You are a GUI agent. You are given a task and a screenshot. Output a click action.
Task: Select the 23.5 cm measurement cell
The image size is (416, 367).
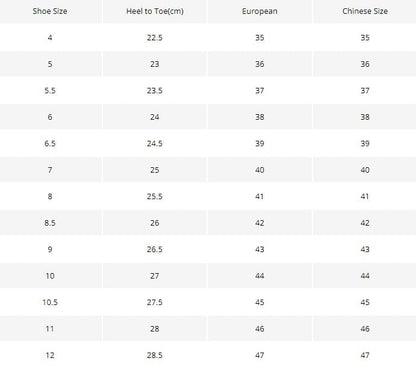(x=155, y=91)
